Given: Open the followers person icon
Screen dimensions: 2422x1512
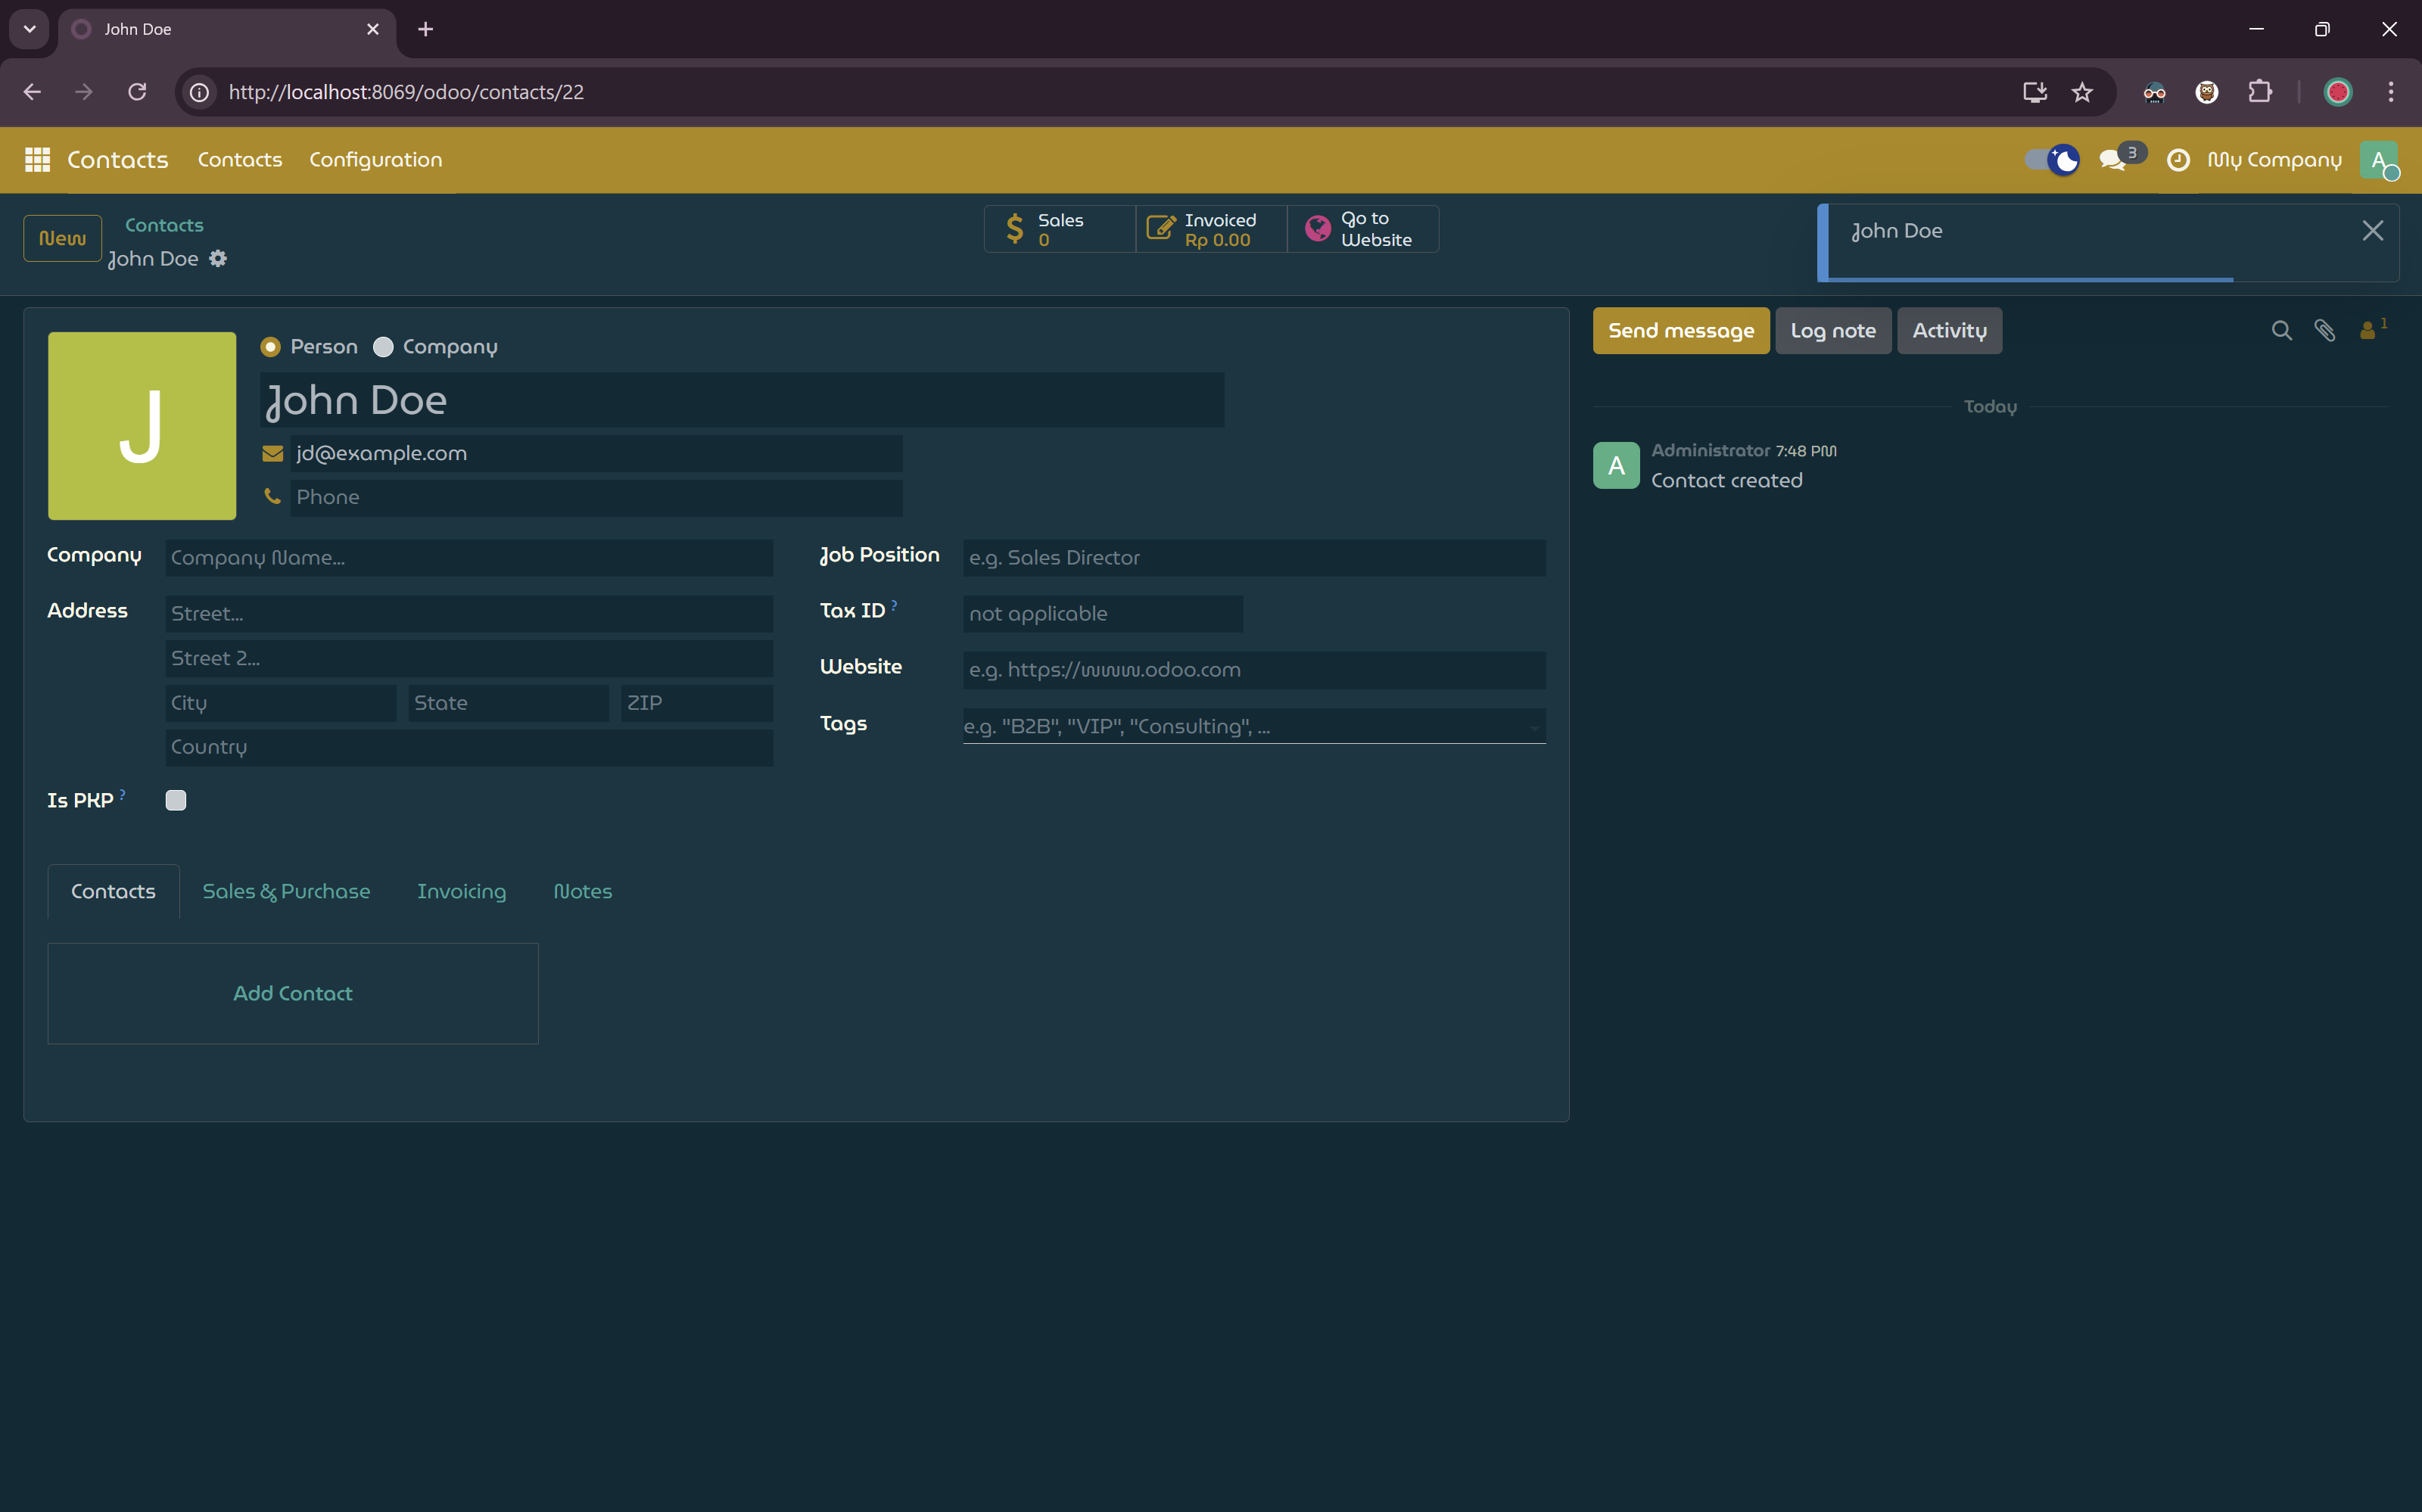Looking at the screenshot, I should click(x=2368, y=331).
